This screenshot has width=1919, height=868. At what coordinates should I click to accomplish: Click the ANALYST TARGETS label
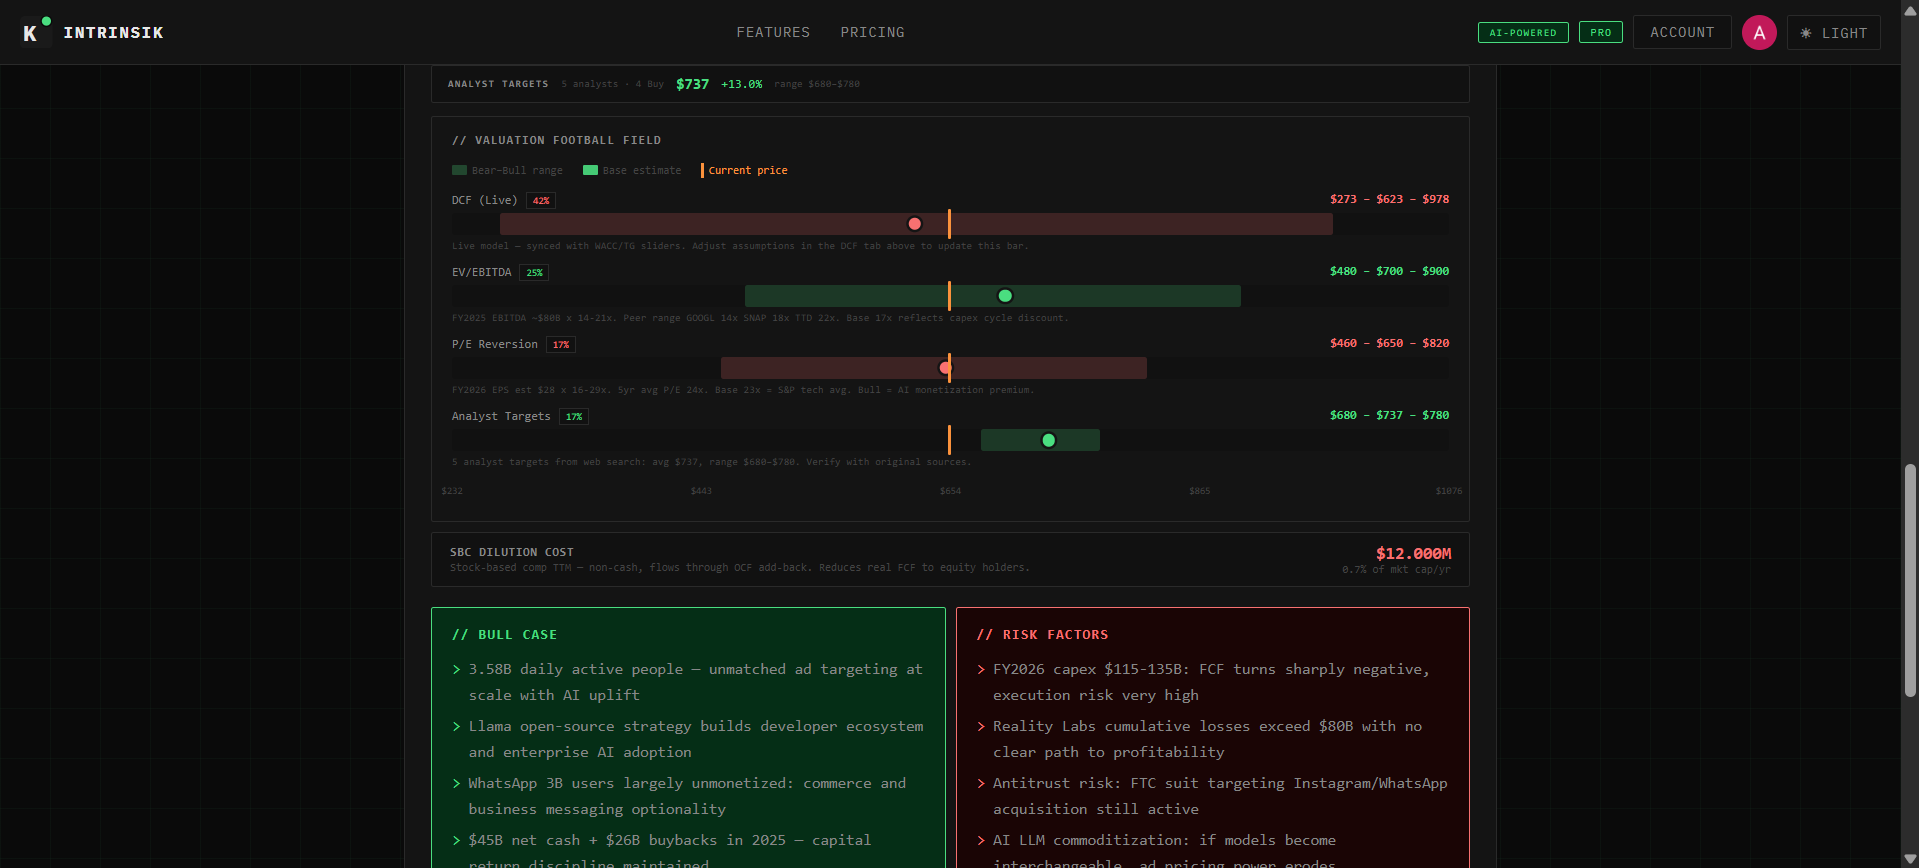pyautogui.click(x=498, y=84)
